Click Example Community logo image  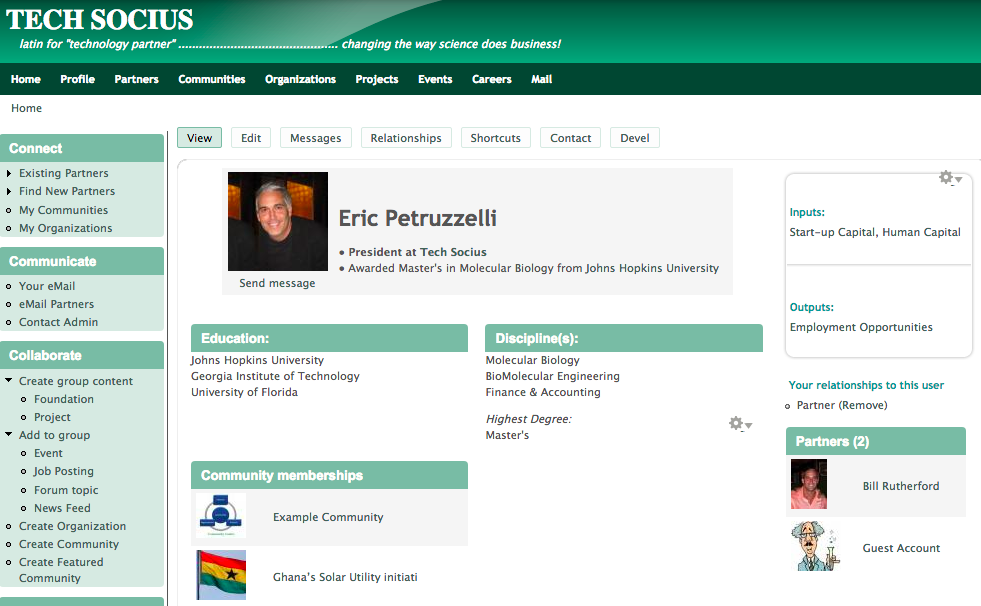221,517
